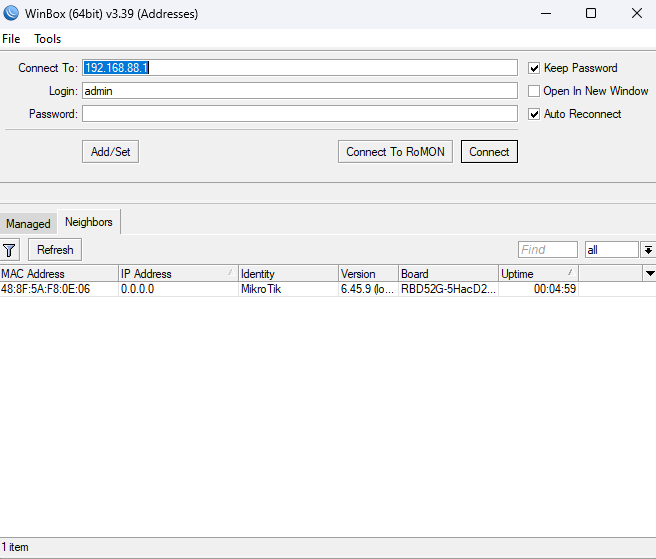The image size is (656, 559).
Task: Sort by the IP Address column header
Action: click(x=179, y=274)
